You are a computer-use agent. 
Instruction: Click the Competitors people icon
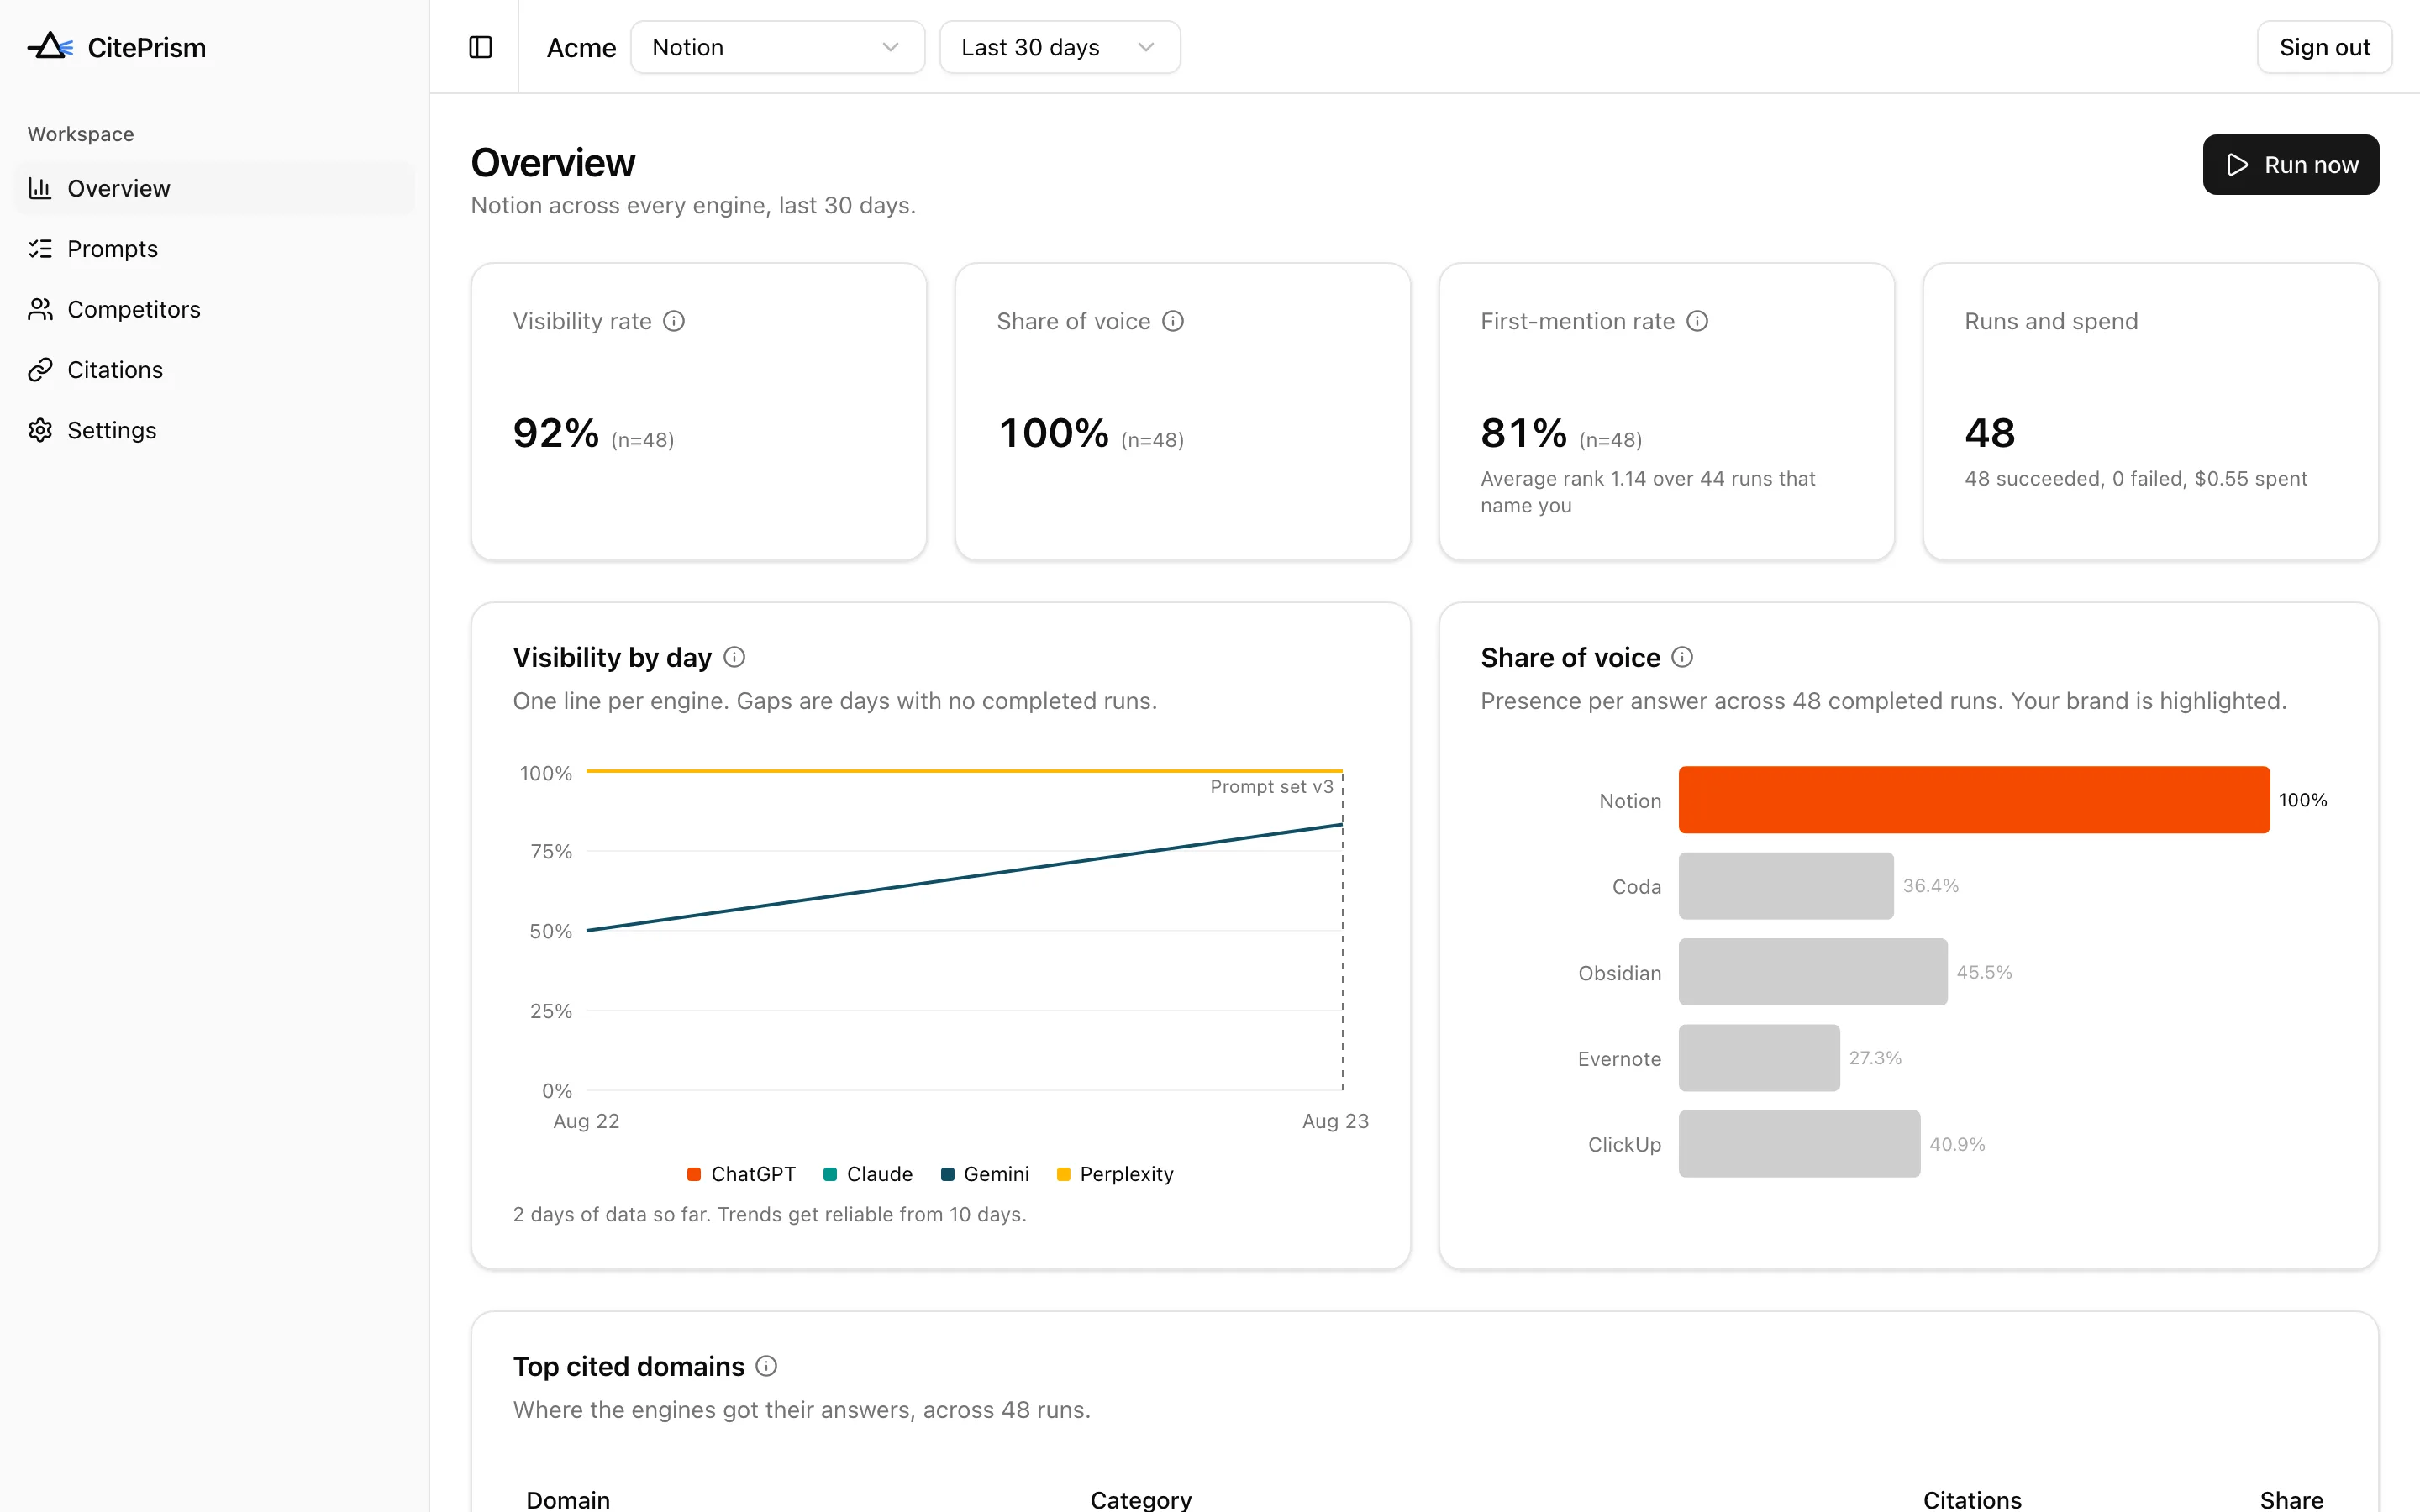click(40, 309)
